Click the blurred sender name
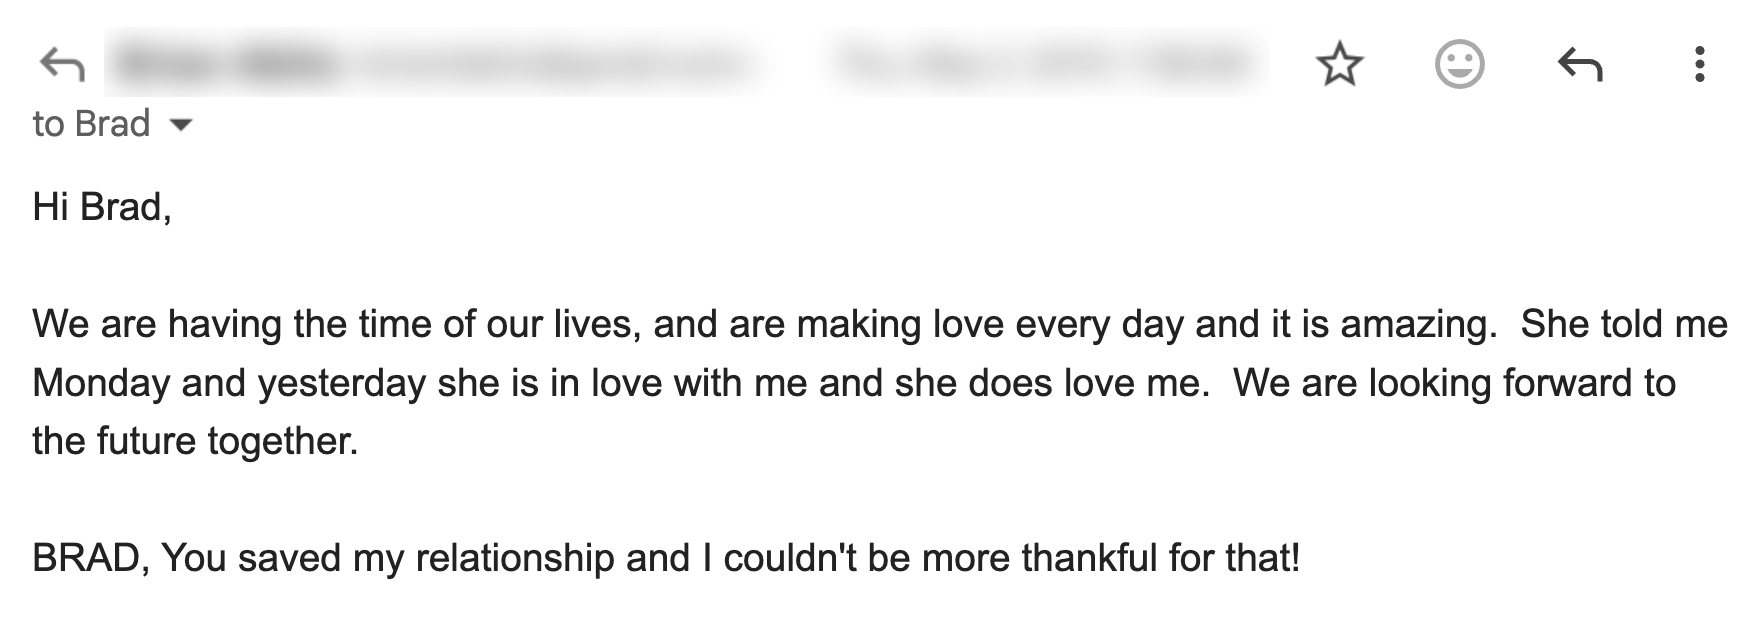 click(225, 64)
